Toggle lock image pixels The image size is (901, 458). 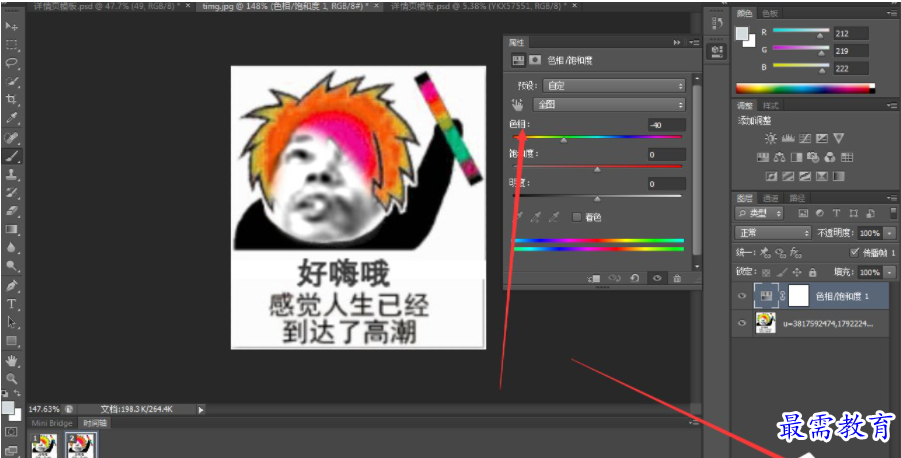(x=781, y=272)
